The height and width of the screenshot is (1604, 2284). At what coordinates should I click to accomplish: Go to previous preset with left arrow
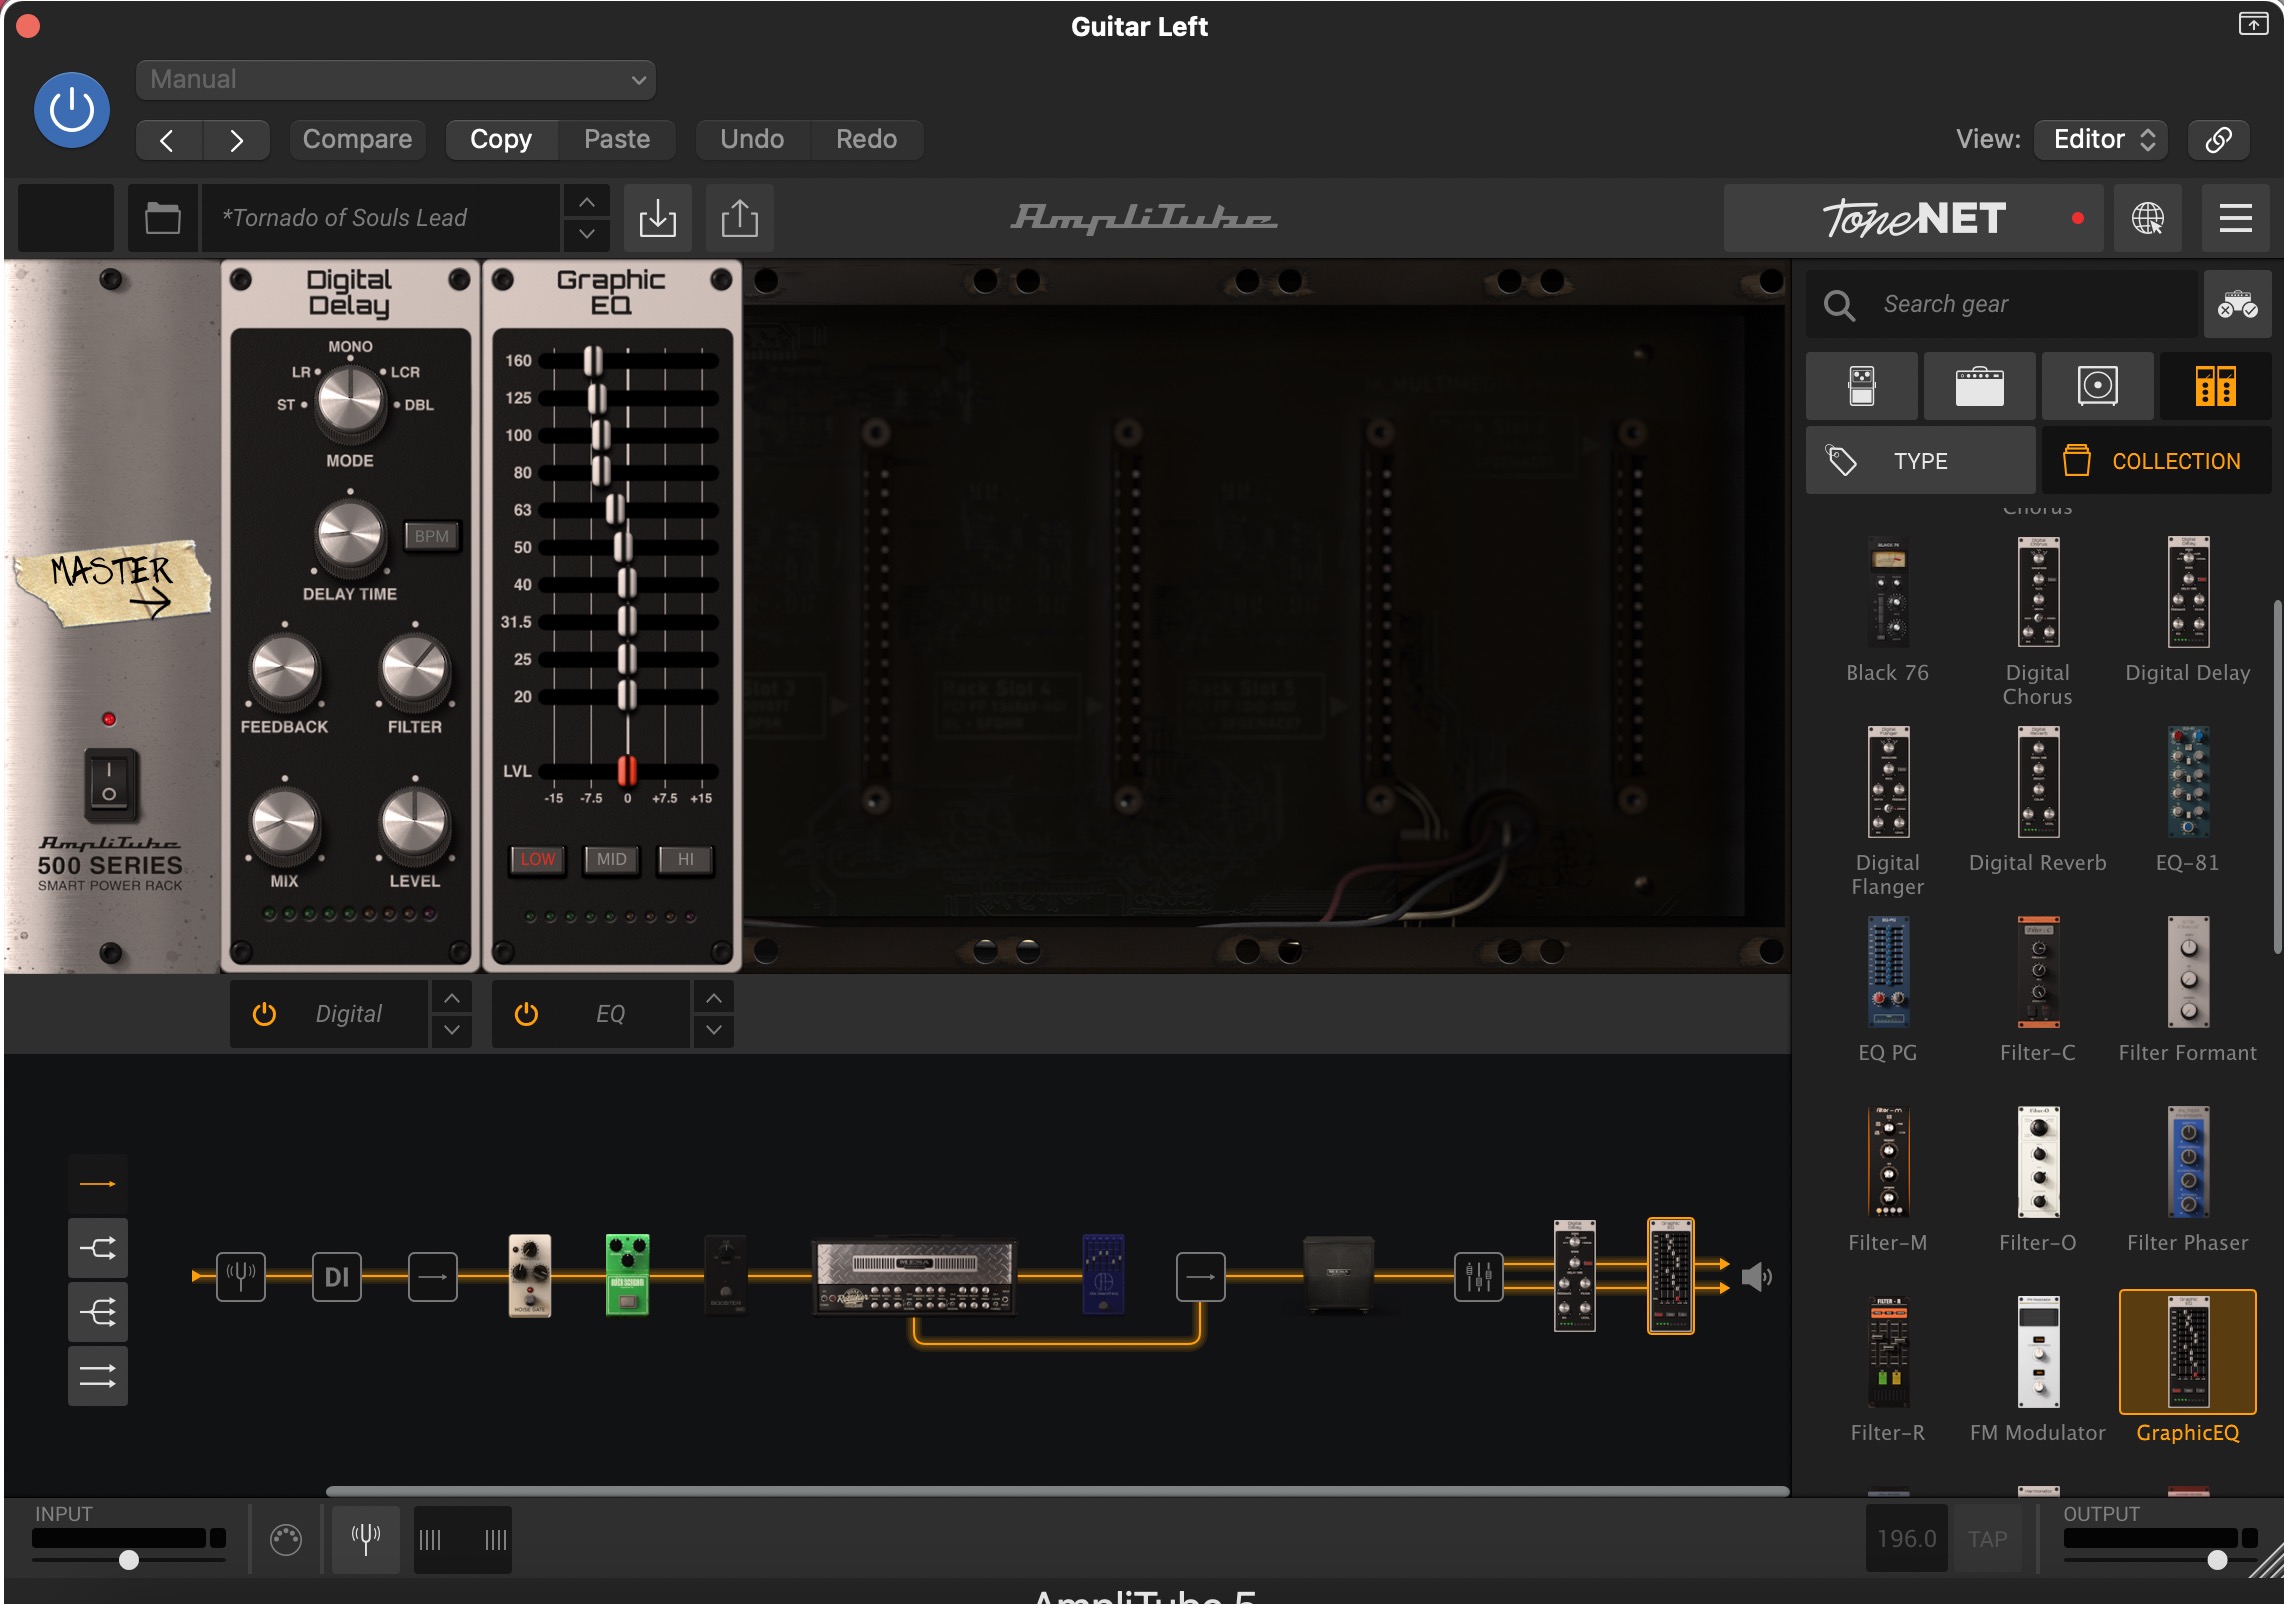(168, 140)
